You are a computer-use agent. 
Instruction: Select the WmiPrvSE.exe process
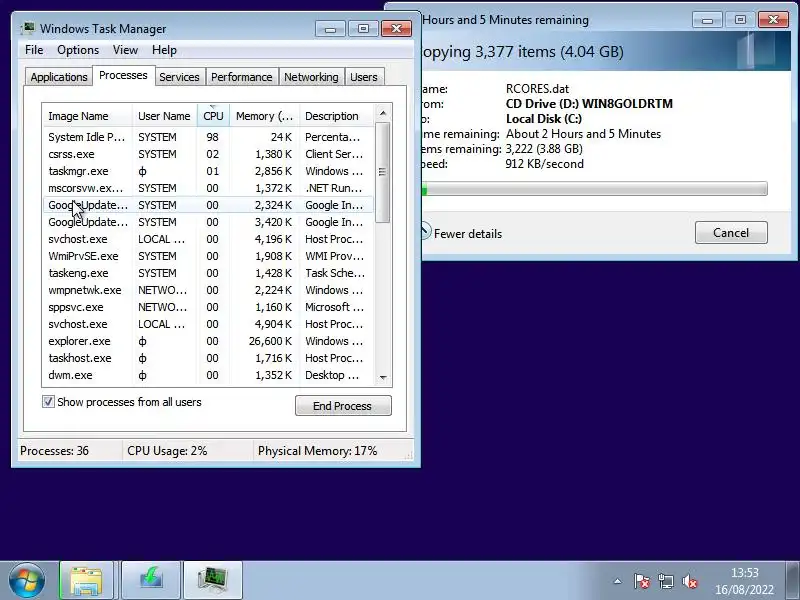tap(208, 256)
